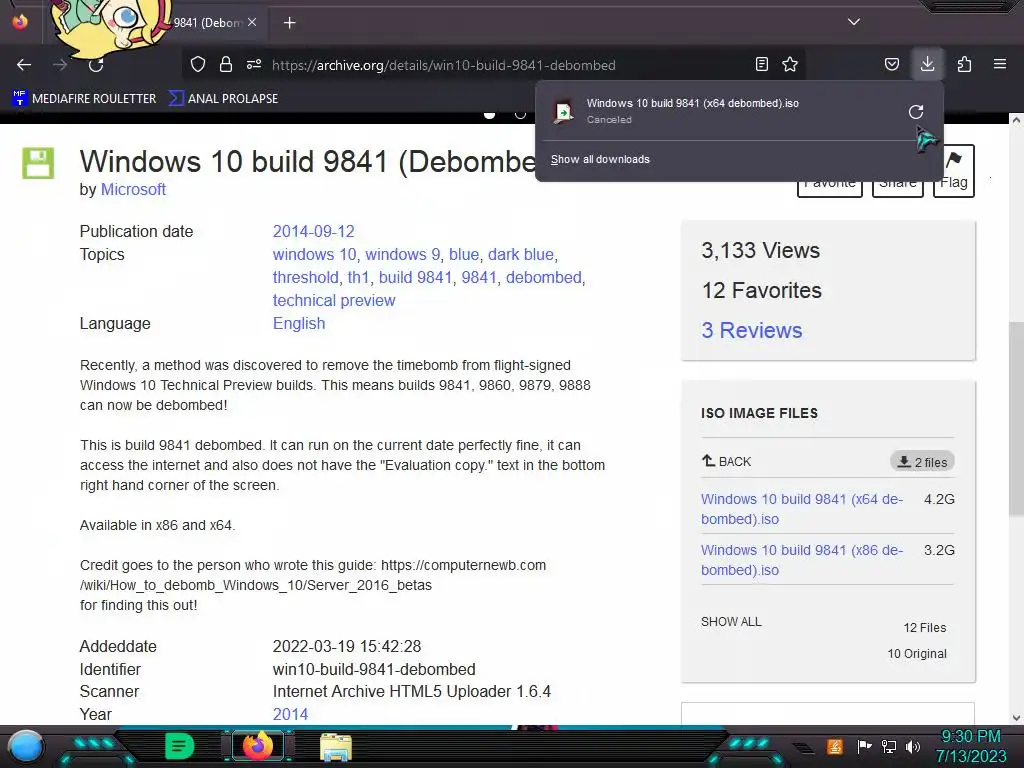Open the Microsoft creator link
Viewport: 1024px width, 768px height.
pos(133,189)
